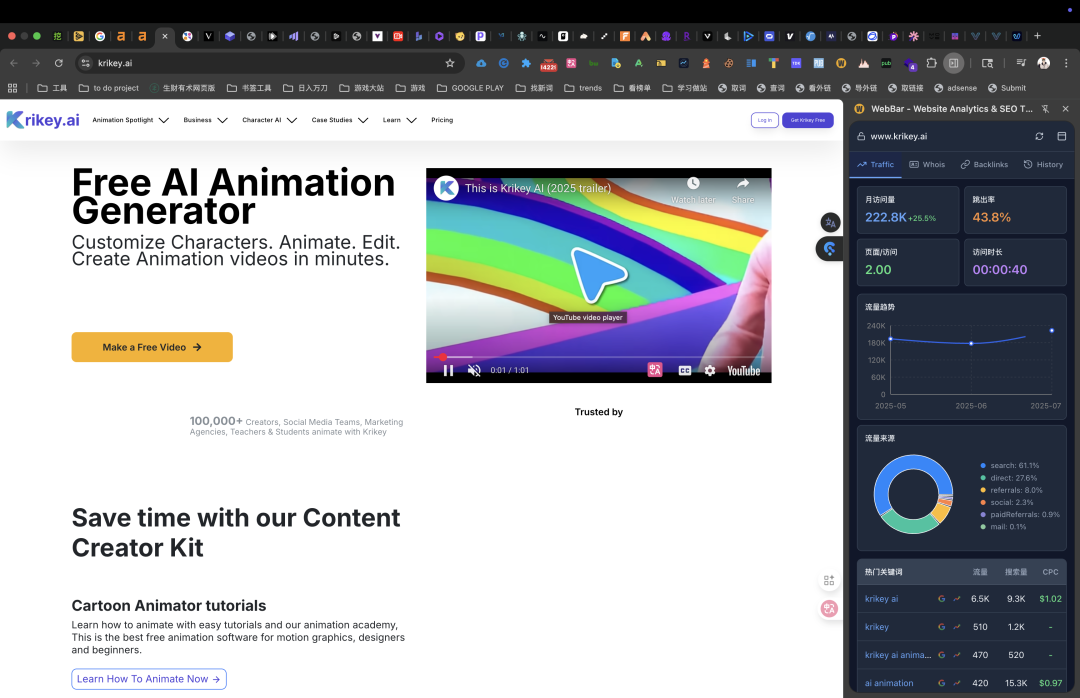Click the www.krikey.ai domain in WebBar

[898, 136]
